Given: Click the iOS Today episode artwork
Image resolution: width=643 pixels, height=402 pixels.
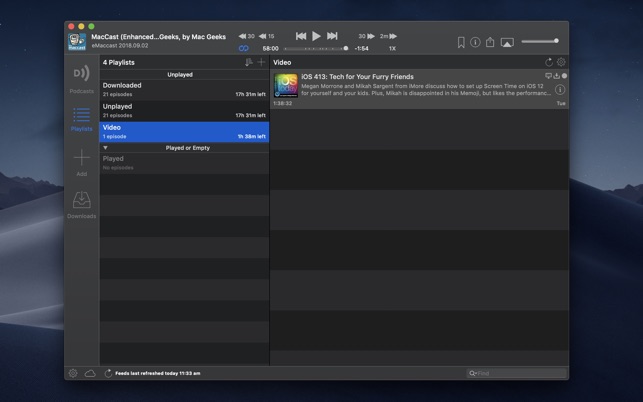Looking at the screenshot, I should (x=286, y=85).
